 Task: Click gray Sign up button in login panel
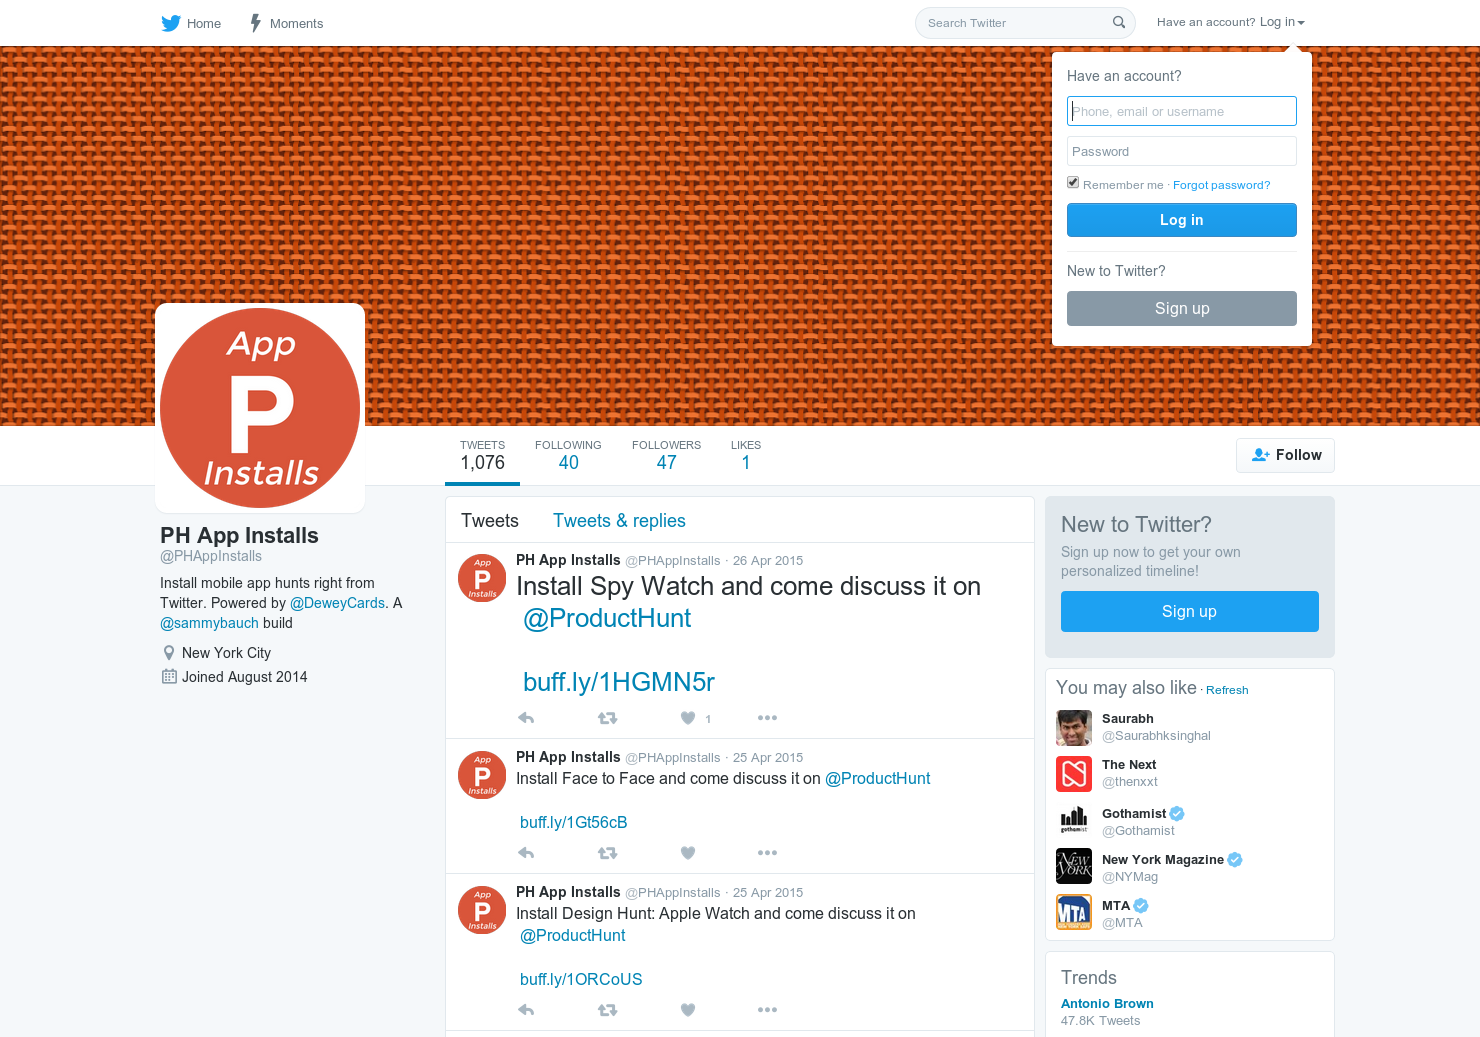(x=1182, y=308)
